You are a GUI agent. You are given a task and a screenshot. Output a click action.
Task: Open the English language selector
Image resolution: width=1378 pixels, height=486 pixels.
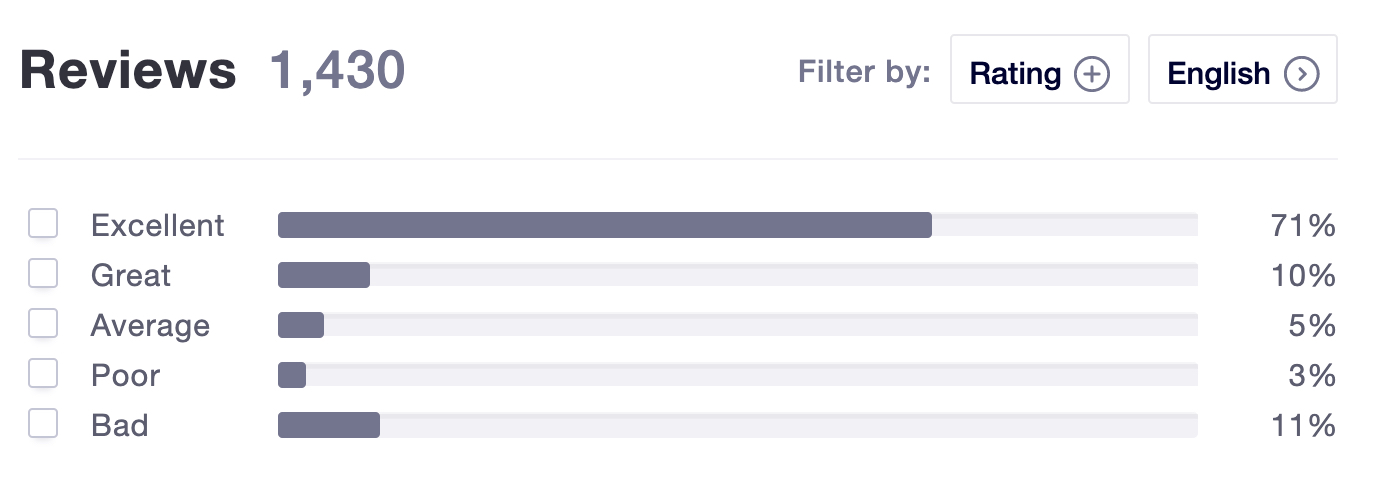[x=1243, y=69]
